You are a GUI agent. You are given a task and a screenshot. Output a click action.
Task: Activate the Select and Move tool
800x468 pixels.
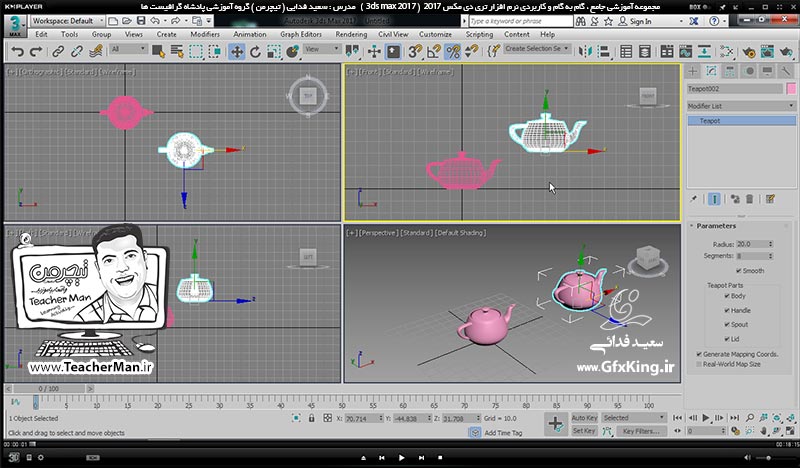[237, 52]
